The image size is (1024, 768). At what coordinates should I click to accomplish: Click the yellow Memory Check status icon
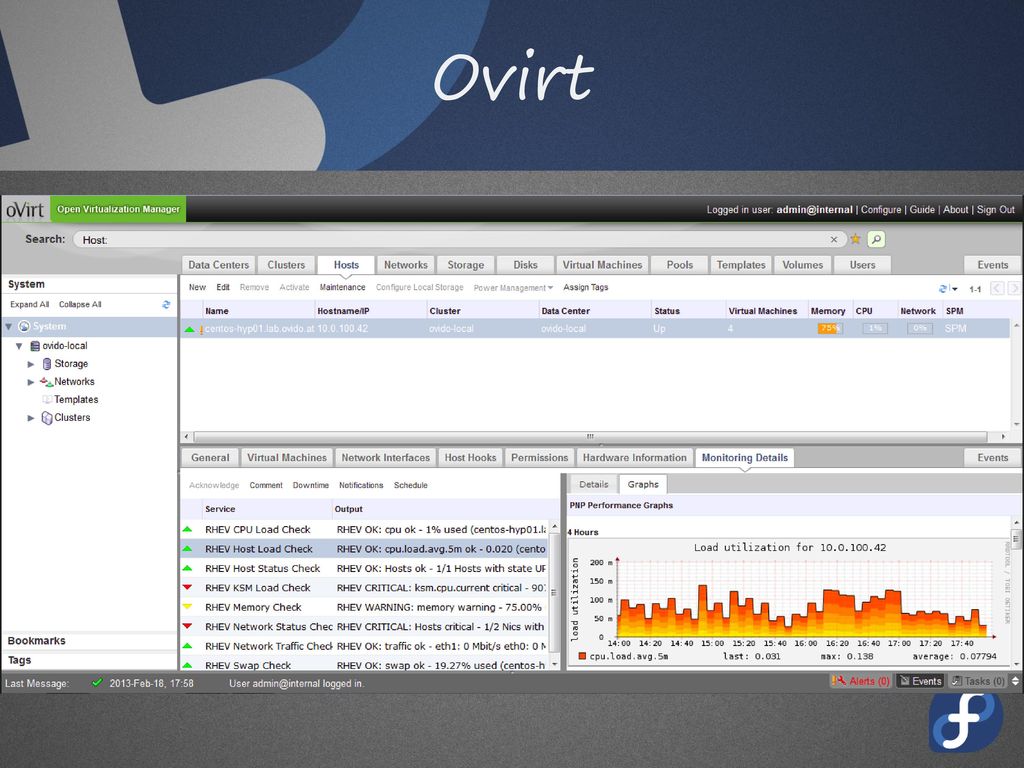click(187, 607)
